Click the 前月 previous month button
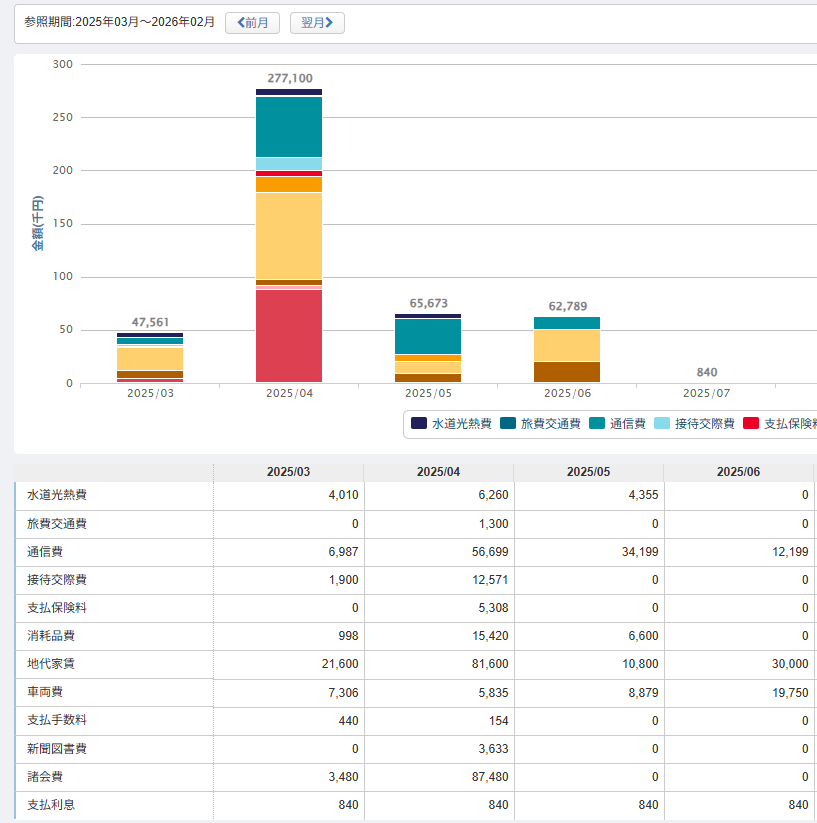This screenshot has height=823, width=817. coord(252,22)
